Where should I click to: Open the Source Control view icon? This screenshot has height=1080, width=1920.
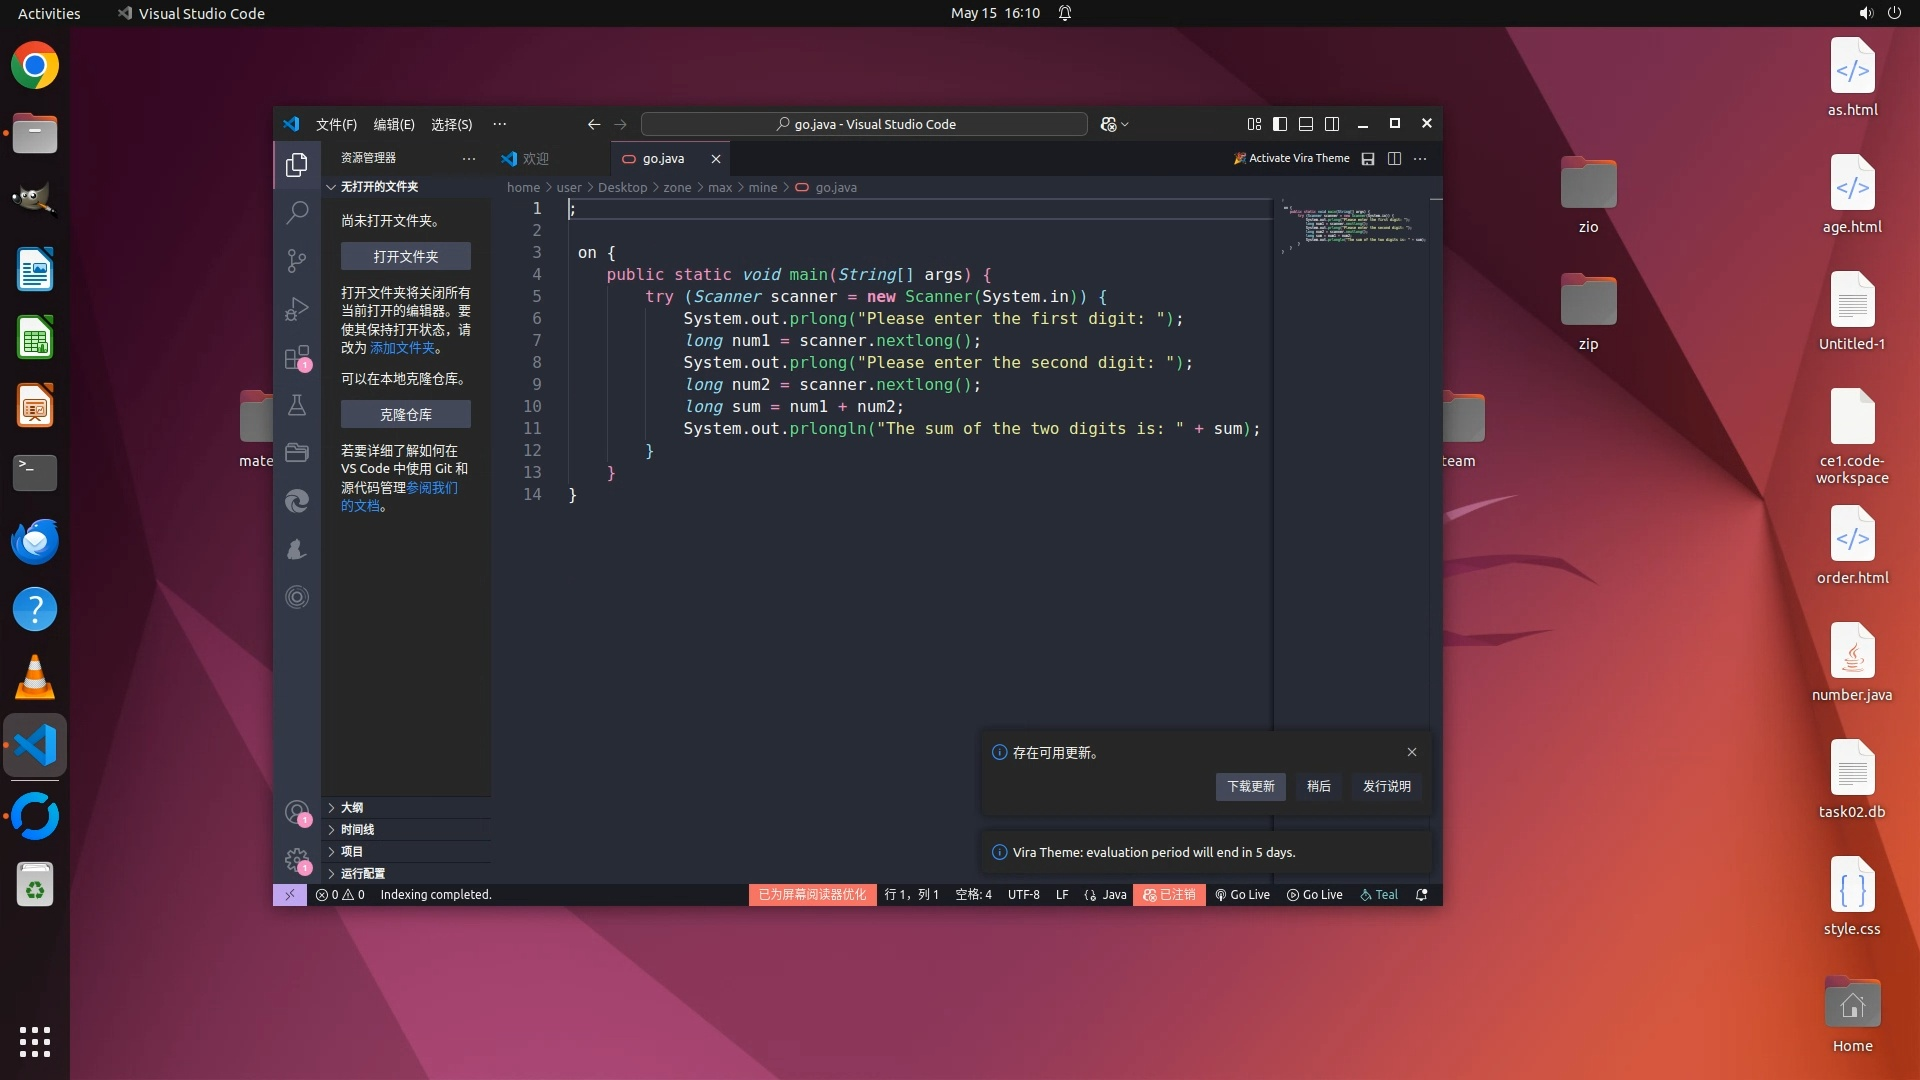point(297,260)
